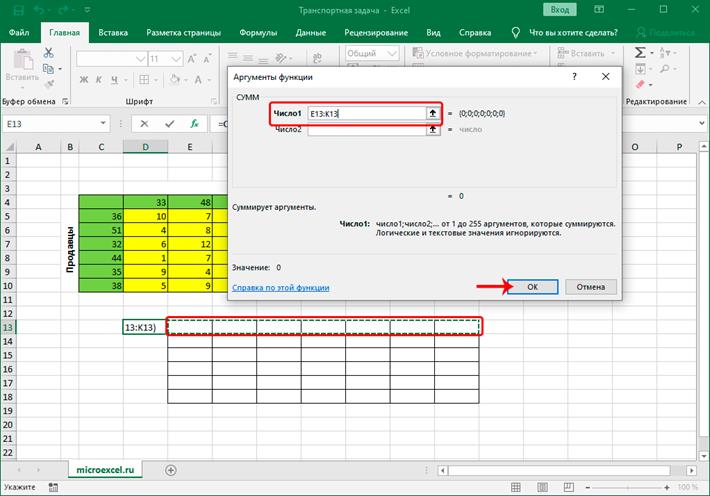Click the Copy icon in clipboard group
The image size is (710, 496).
pyautogui.click(x=48, y=69)
